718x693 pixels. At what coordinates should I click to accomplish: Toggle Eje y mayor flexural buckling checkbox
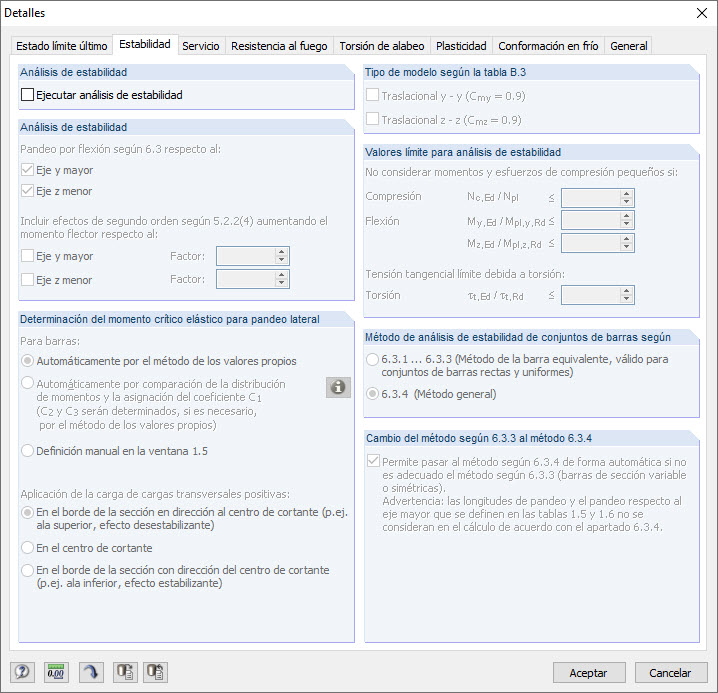[x=27, y=170]
